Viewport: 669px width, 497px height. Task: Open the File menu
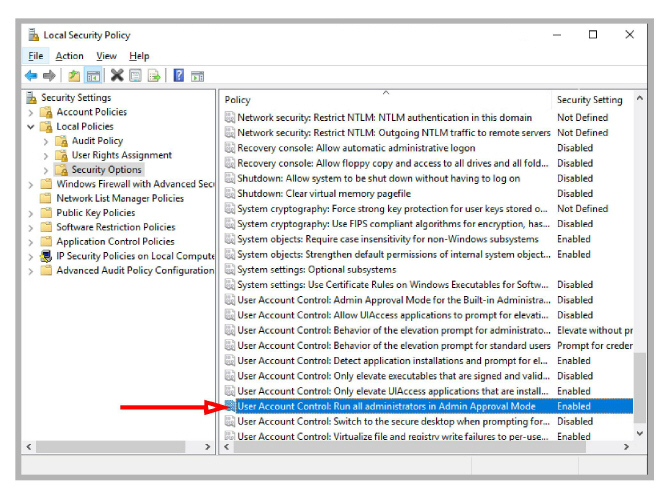pyautogui.click(x=36, y=56)
